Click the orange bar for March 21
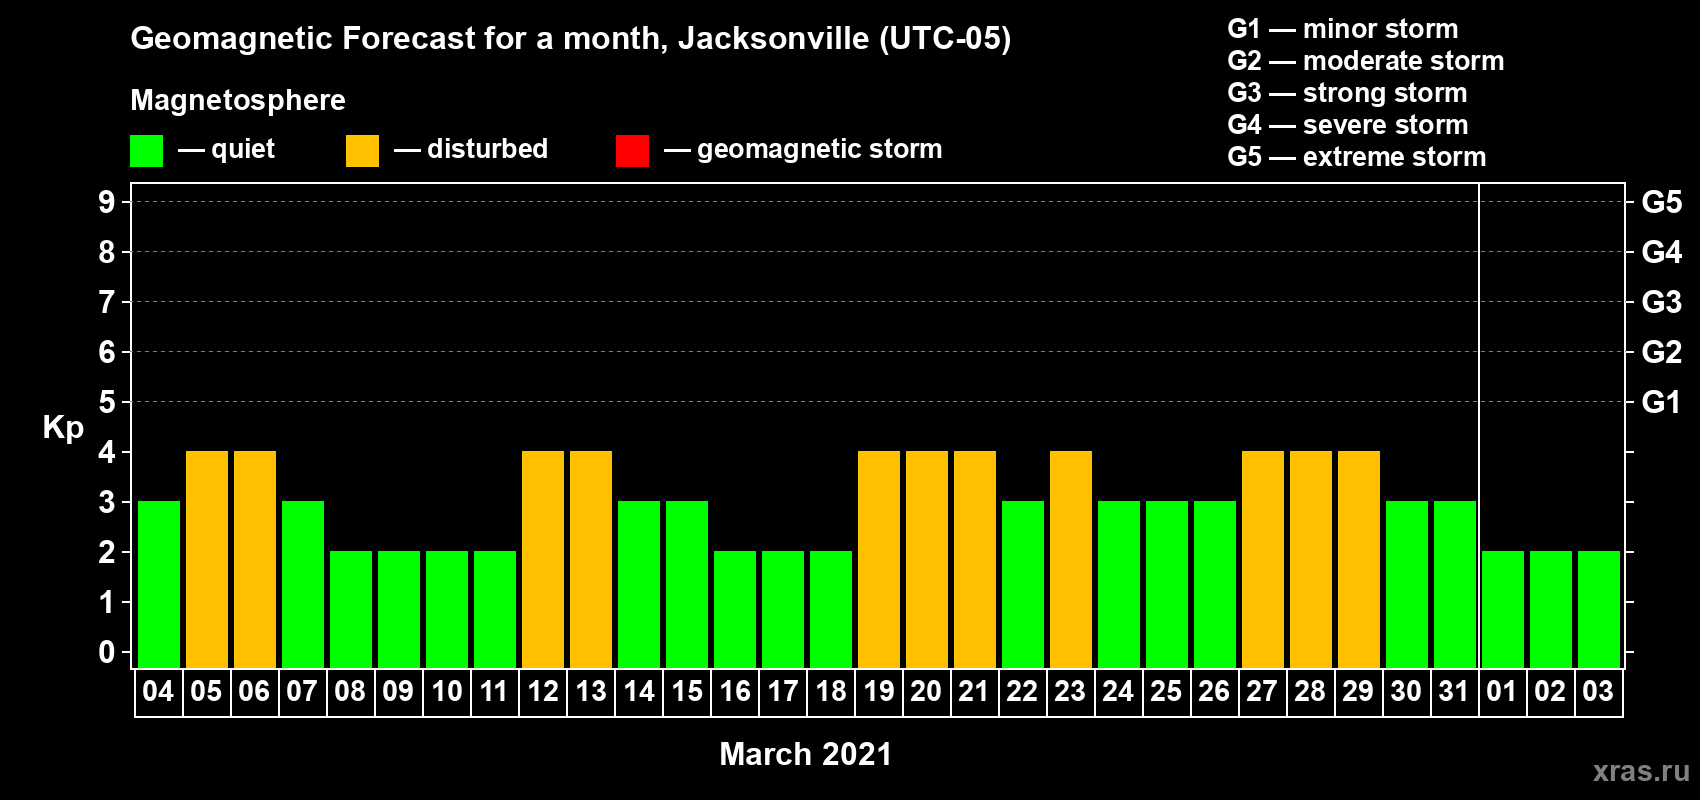 tap(975, 559)
